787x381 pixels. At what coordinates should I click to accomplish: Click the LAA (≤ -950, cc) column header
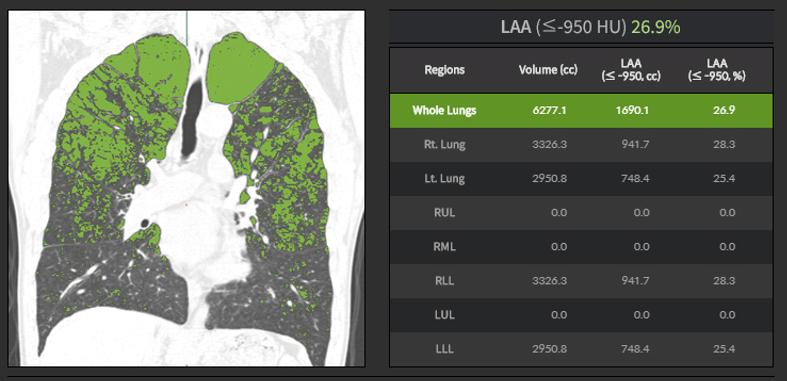point(631,70)
